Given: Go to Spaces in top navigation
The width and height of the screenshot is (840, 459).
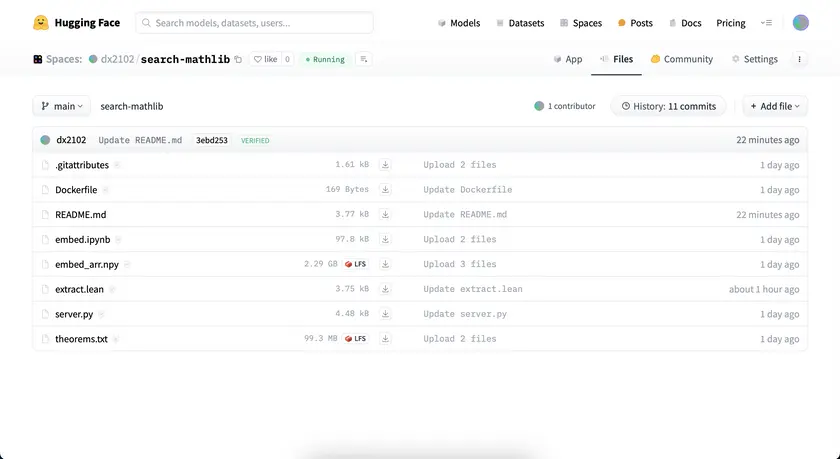Looking at the screenshot, I should (x=581, y=23).
